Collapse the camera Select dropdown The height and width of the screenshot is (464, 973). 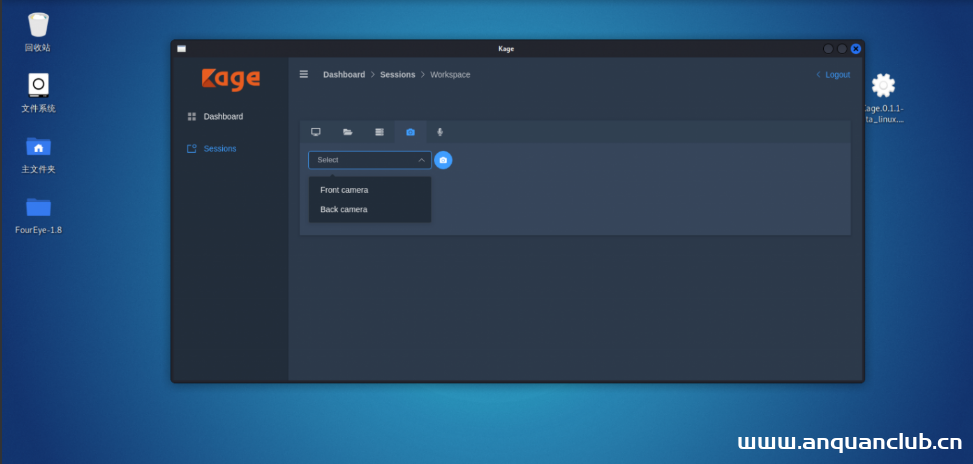pos(369,160)
